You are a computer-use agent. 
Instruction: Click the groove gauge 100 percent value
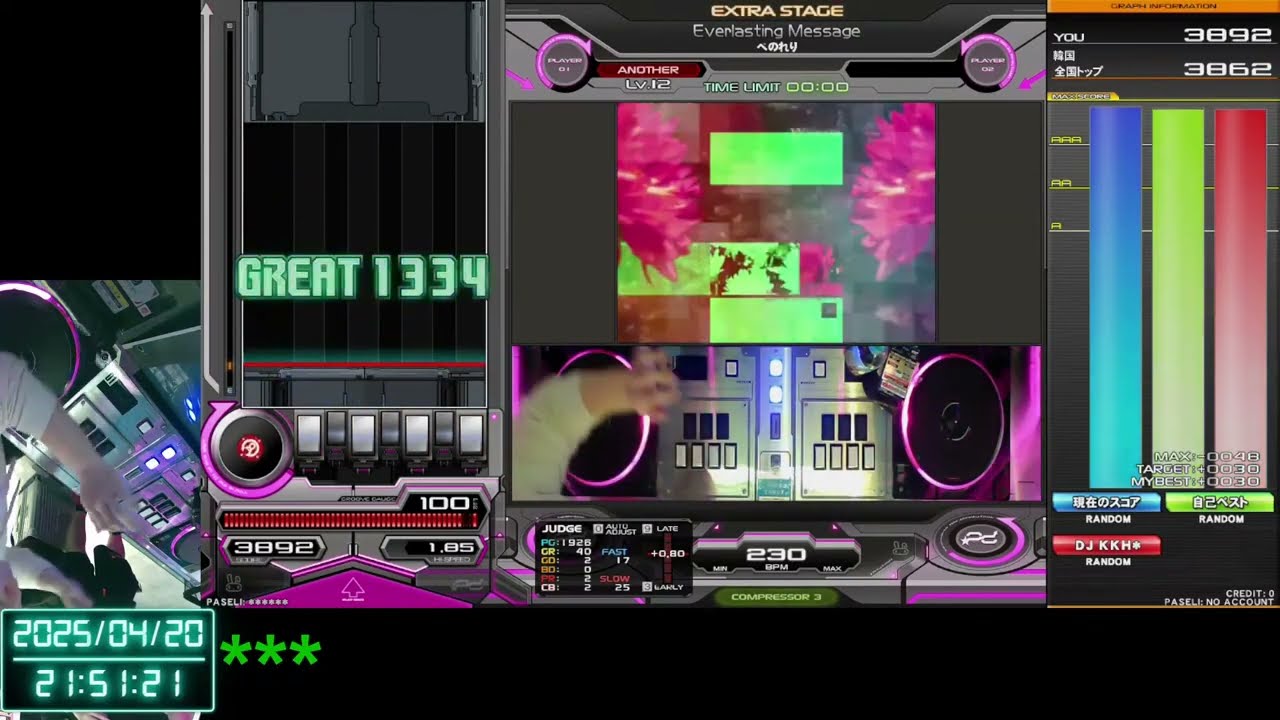click(x=444, y=503)
